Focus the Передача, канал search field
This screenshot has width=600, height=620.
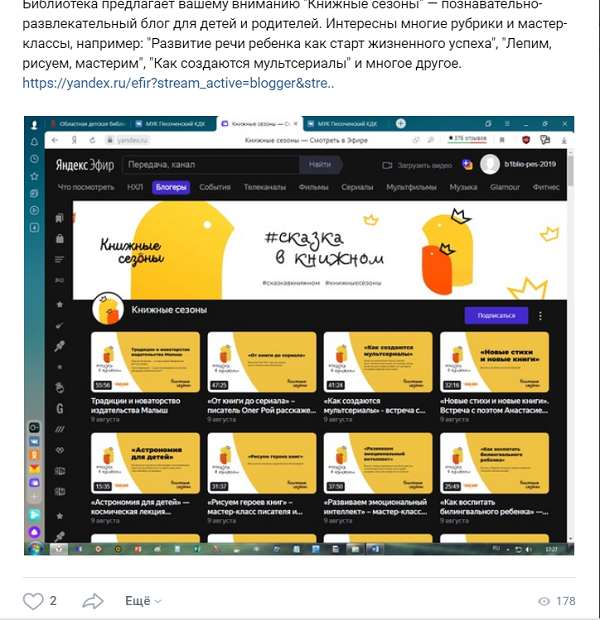click(211, 164)
